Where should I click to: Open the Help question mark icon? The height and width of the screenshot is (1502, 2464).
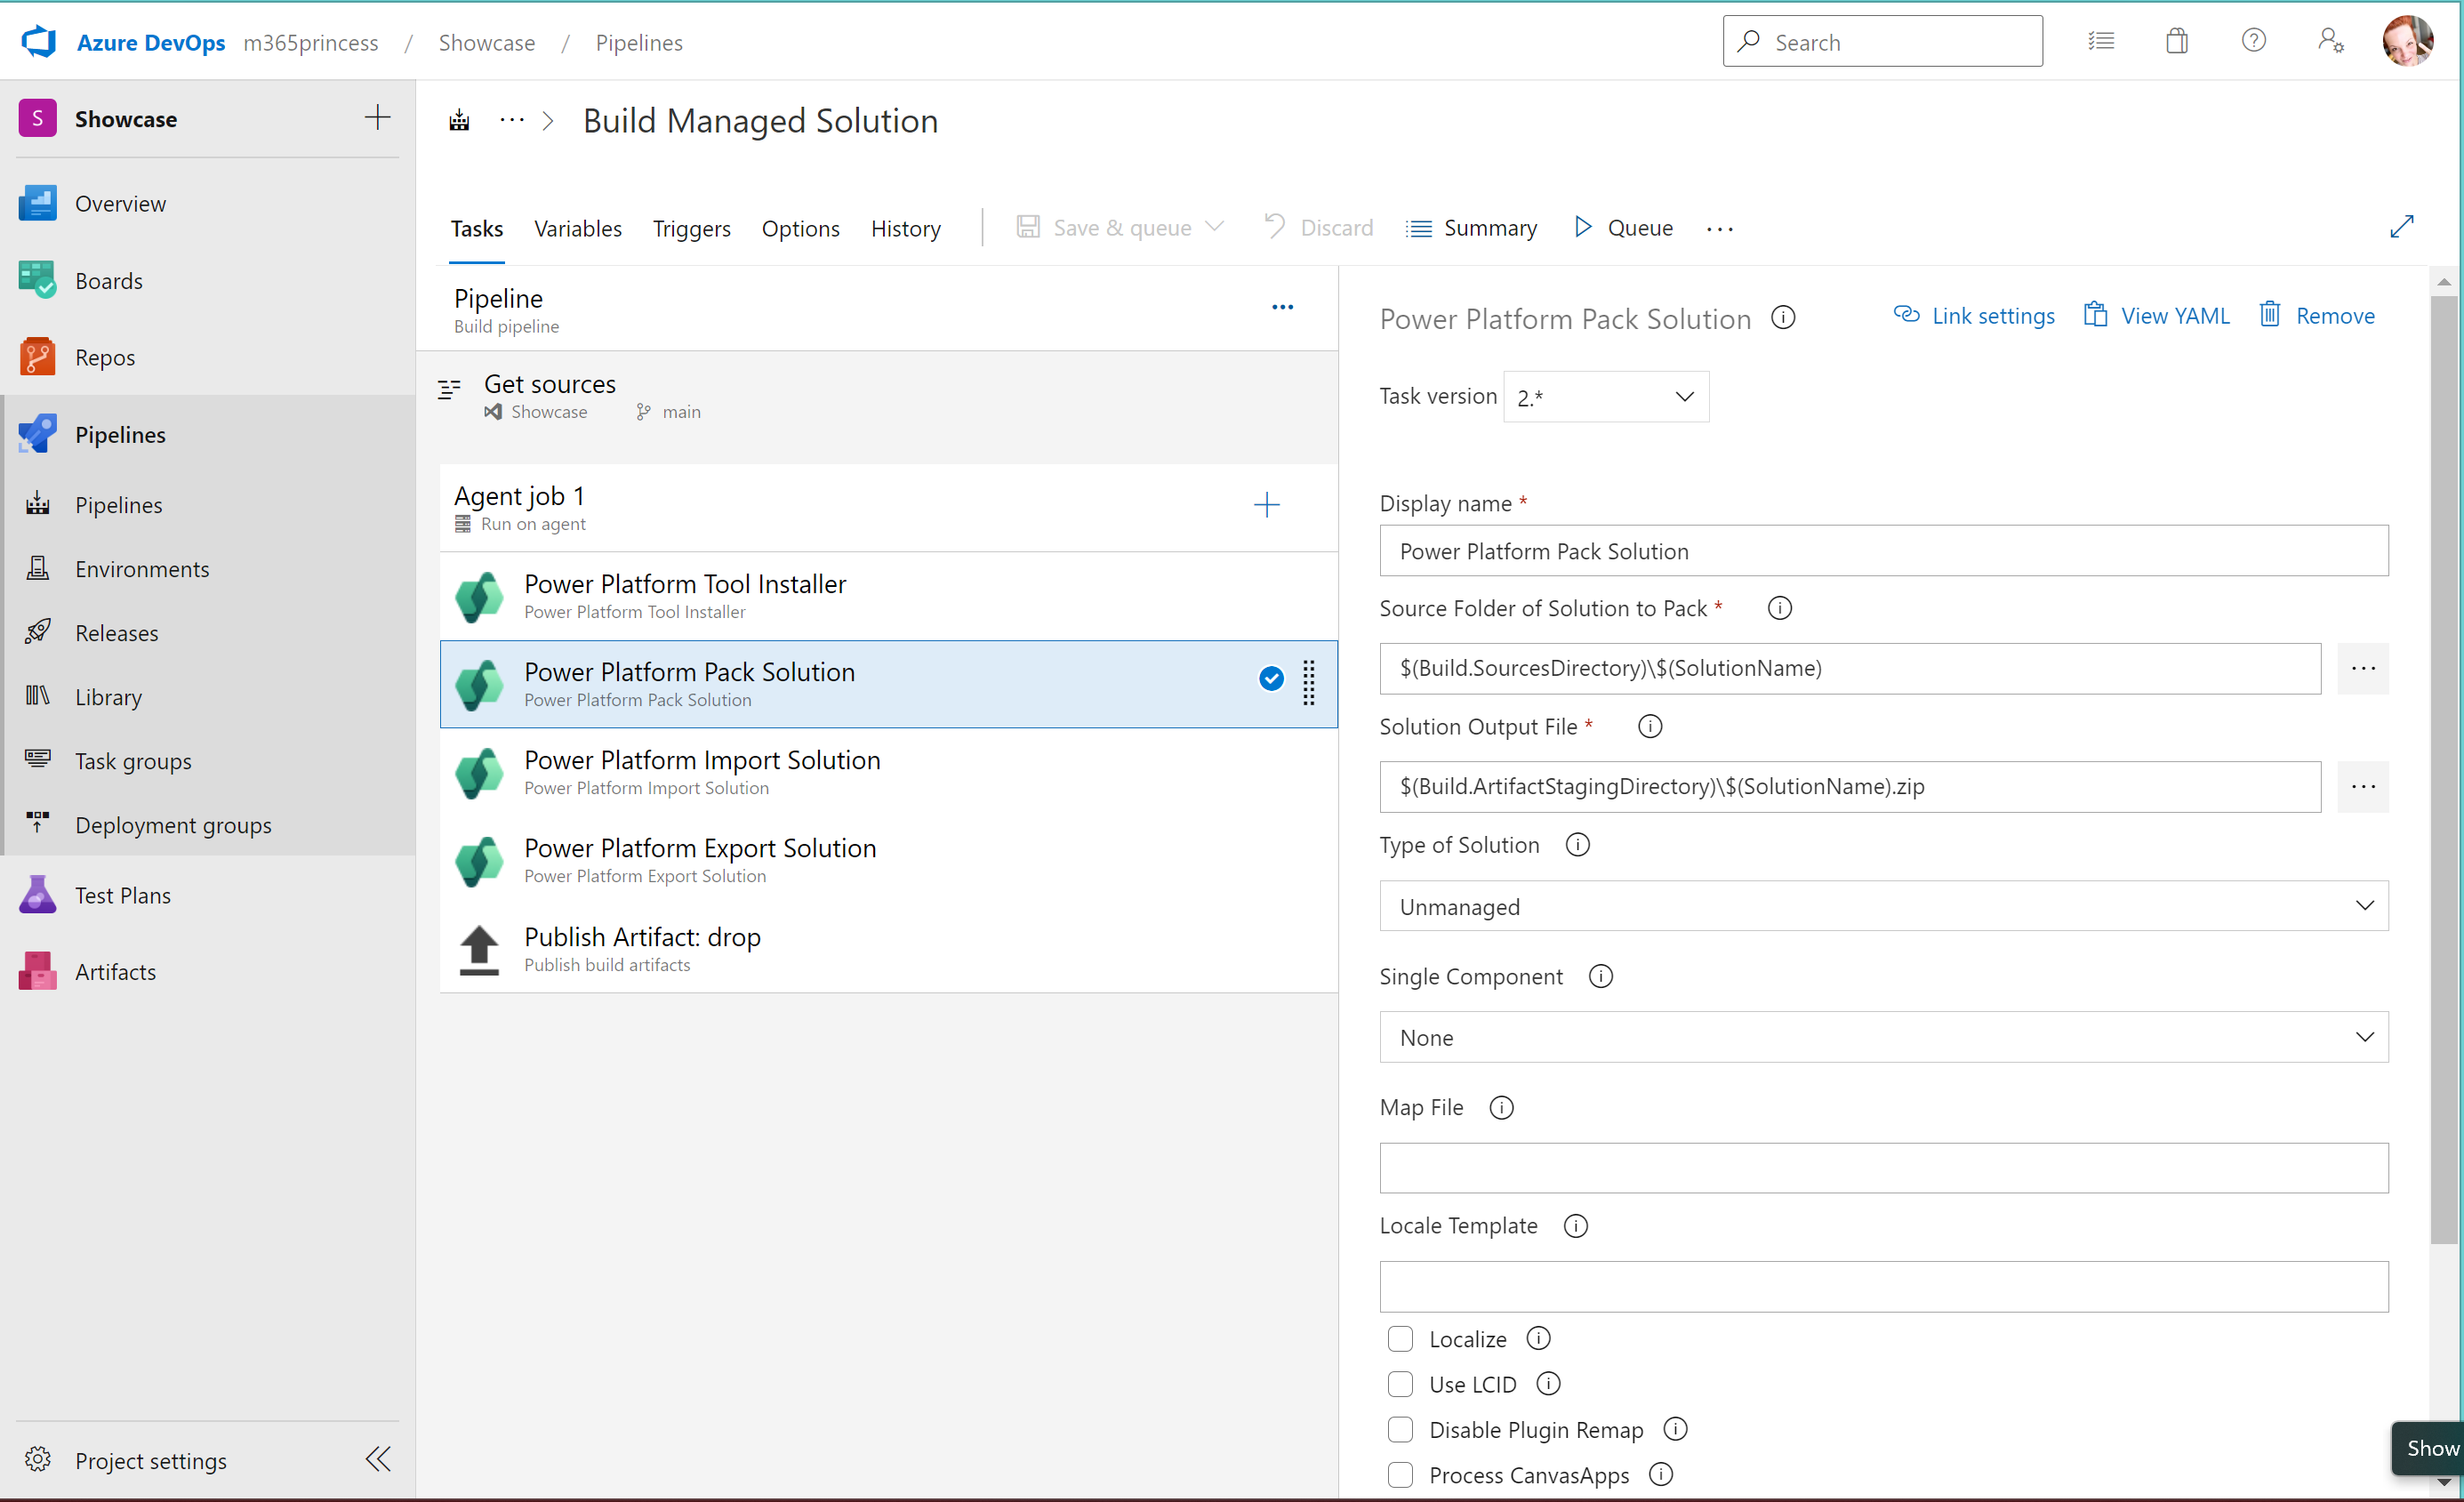tap(2253, 41)
